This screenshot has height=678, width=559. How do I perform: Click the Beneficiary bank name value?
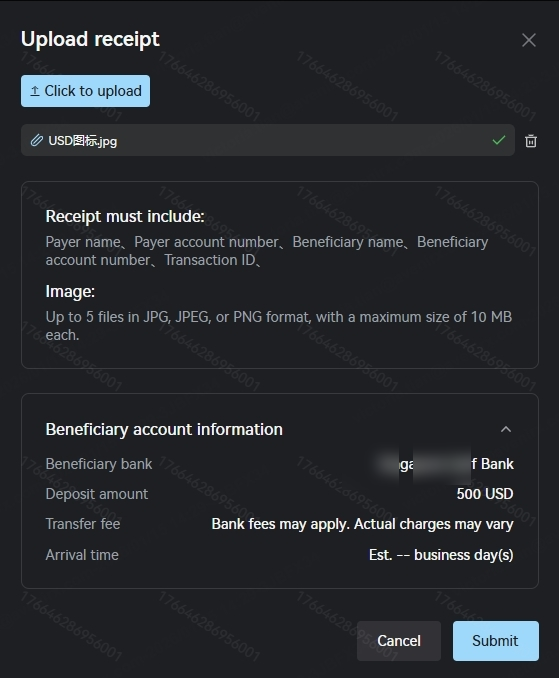pyautogui.click(x=445, y=464)
